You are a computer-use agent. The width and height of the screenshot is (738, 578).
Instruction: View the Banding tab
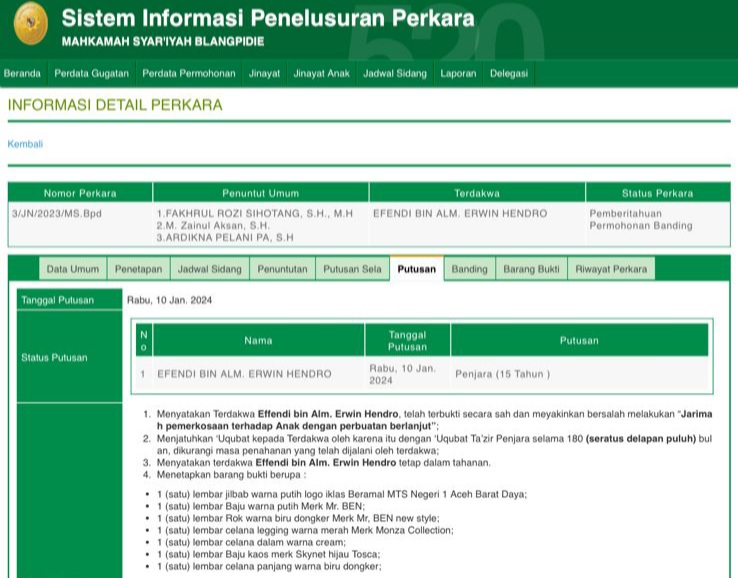coord(469,269)
